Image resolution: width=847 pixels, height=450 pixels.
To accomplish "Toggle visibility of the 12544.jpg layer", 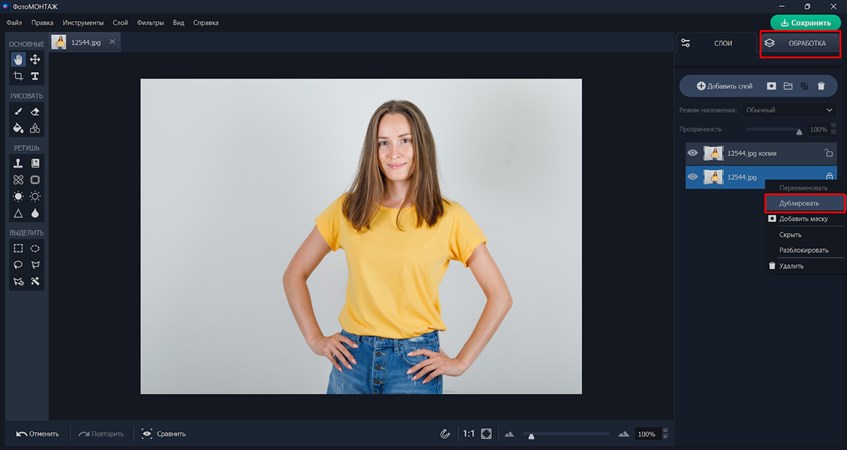I will click(692, 177).
